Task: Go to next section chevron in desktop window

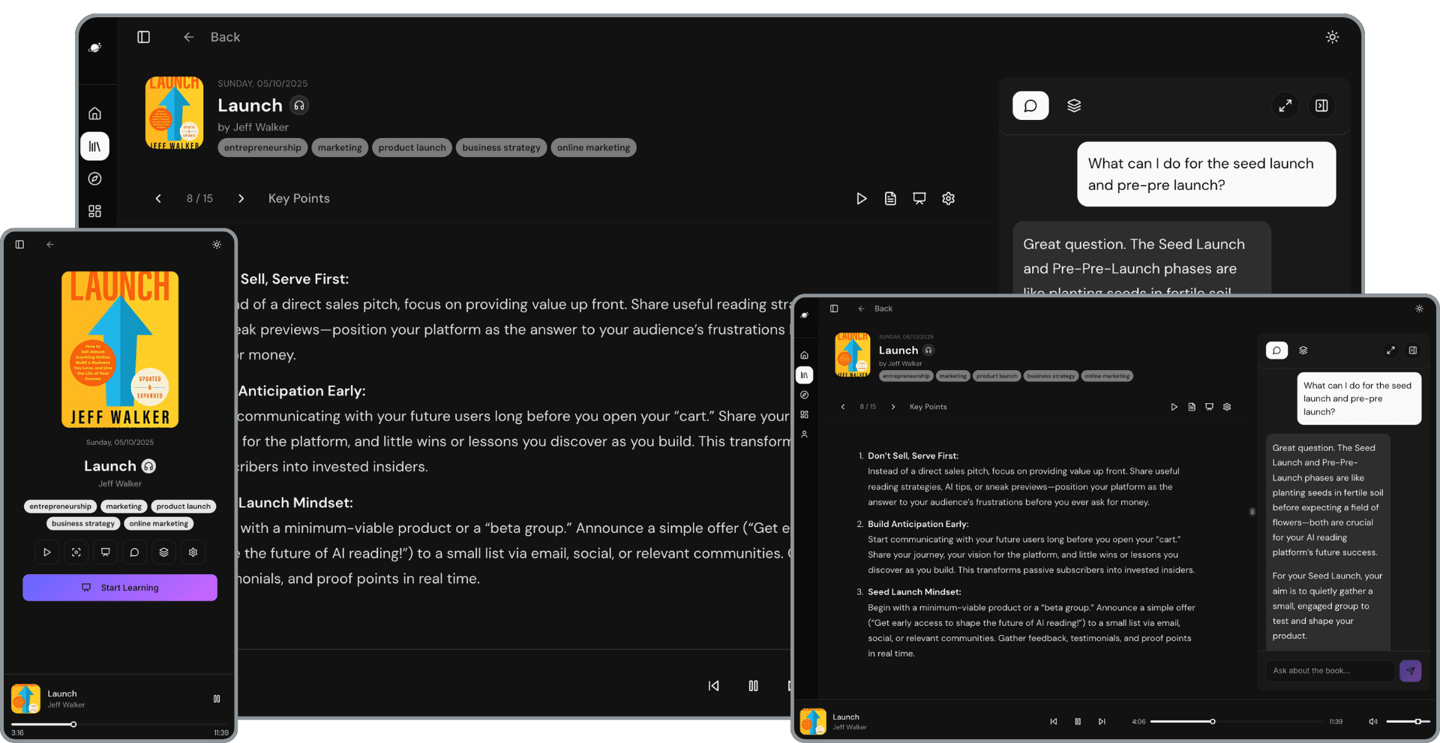Action: coord(241,198)
